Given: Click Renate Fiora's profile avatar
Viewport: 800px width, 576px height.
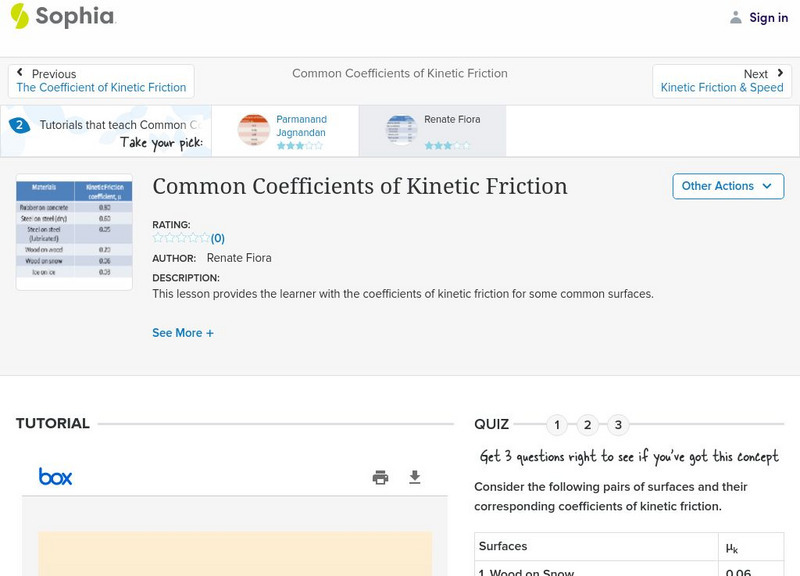Looking at the screenshot, I should click(x=400, y=128).
